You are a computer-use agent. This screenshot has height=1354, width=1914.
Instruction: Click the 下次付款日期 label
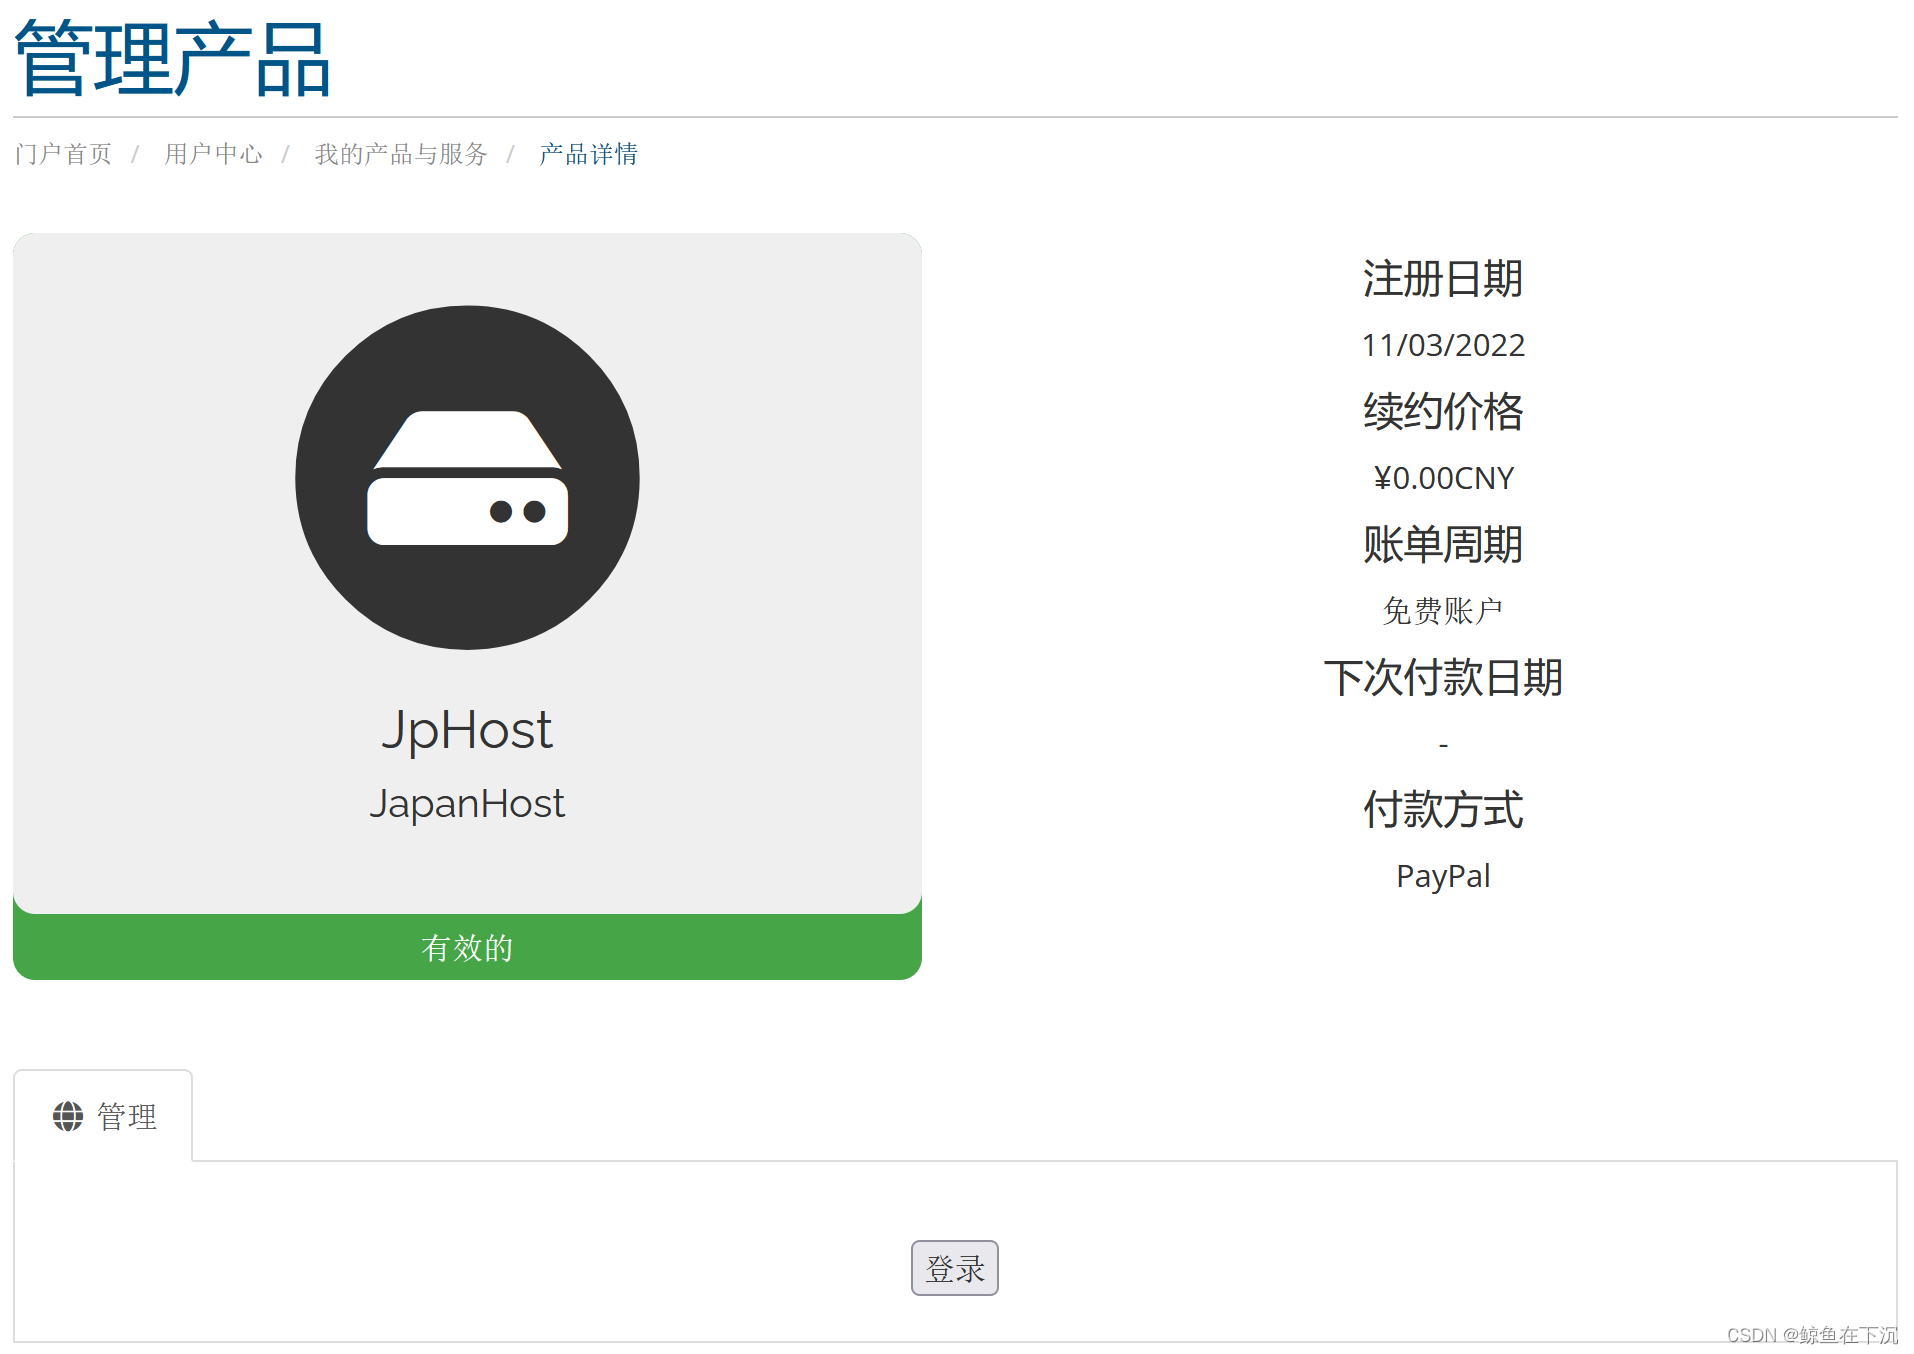point(1443,677)
